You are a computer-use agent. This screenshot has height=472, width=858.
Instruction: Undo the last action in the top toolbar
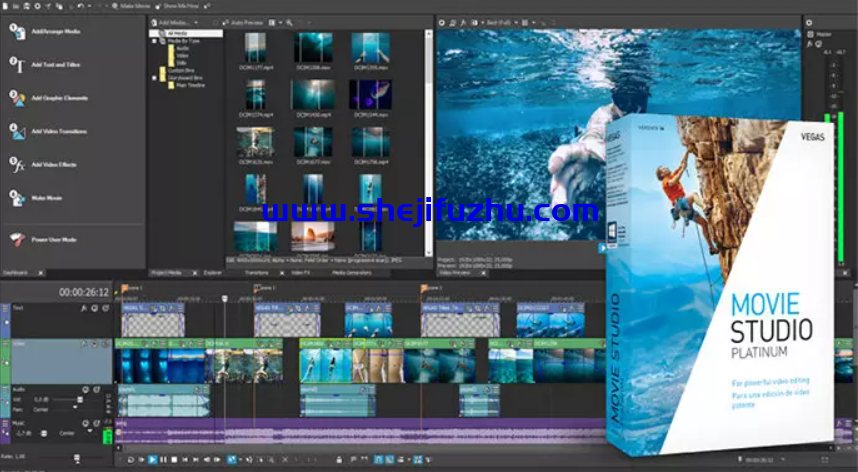[x=80, y=6]
